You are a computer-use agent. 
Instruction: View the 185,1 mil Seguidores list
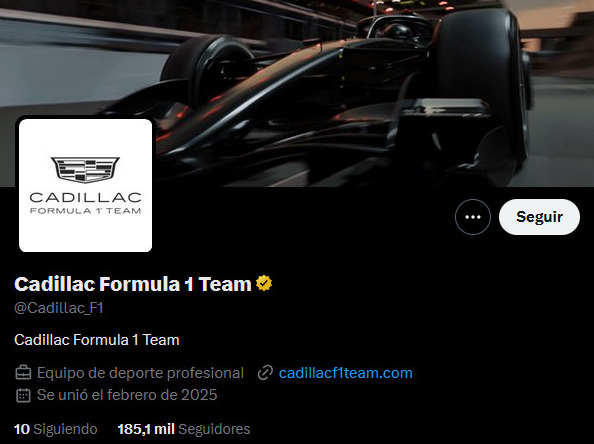point(184,429)
